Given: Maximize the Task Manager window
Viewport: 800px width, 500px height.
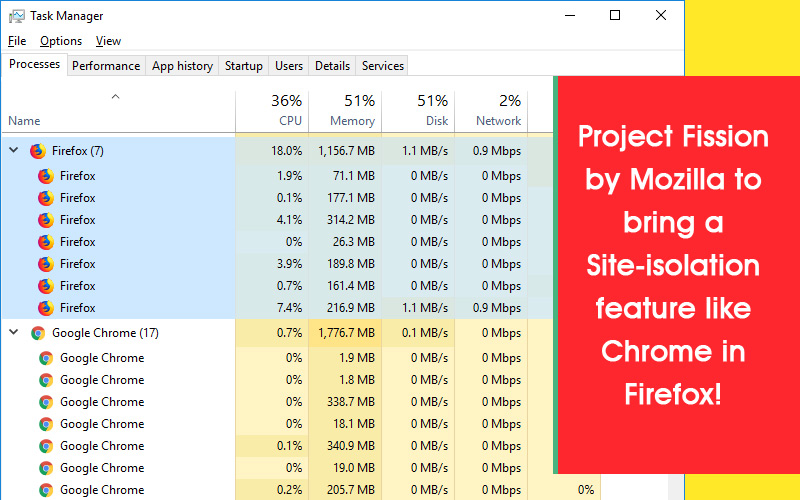Looking at the screenshot, I should tap(615, 16).
